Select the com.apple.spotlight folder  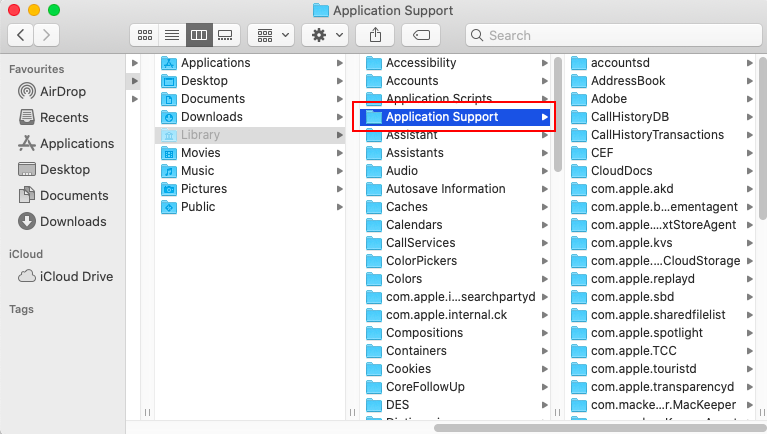point(660,333)
